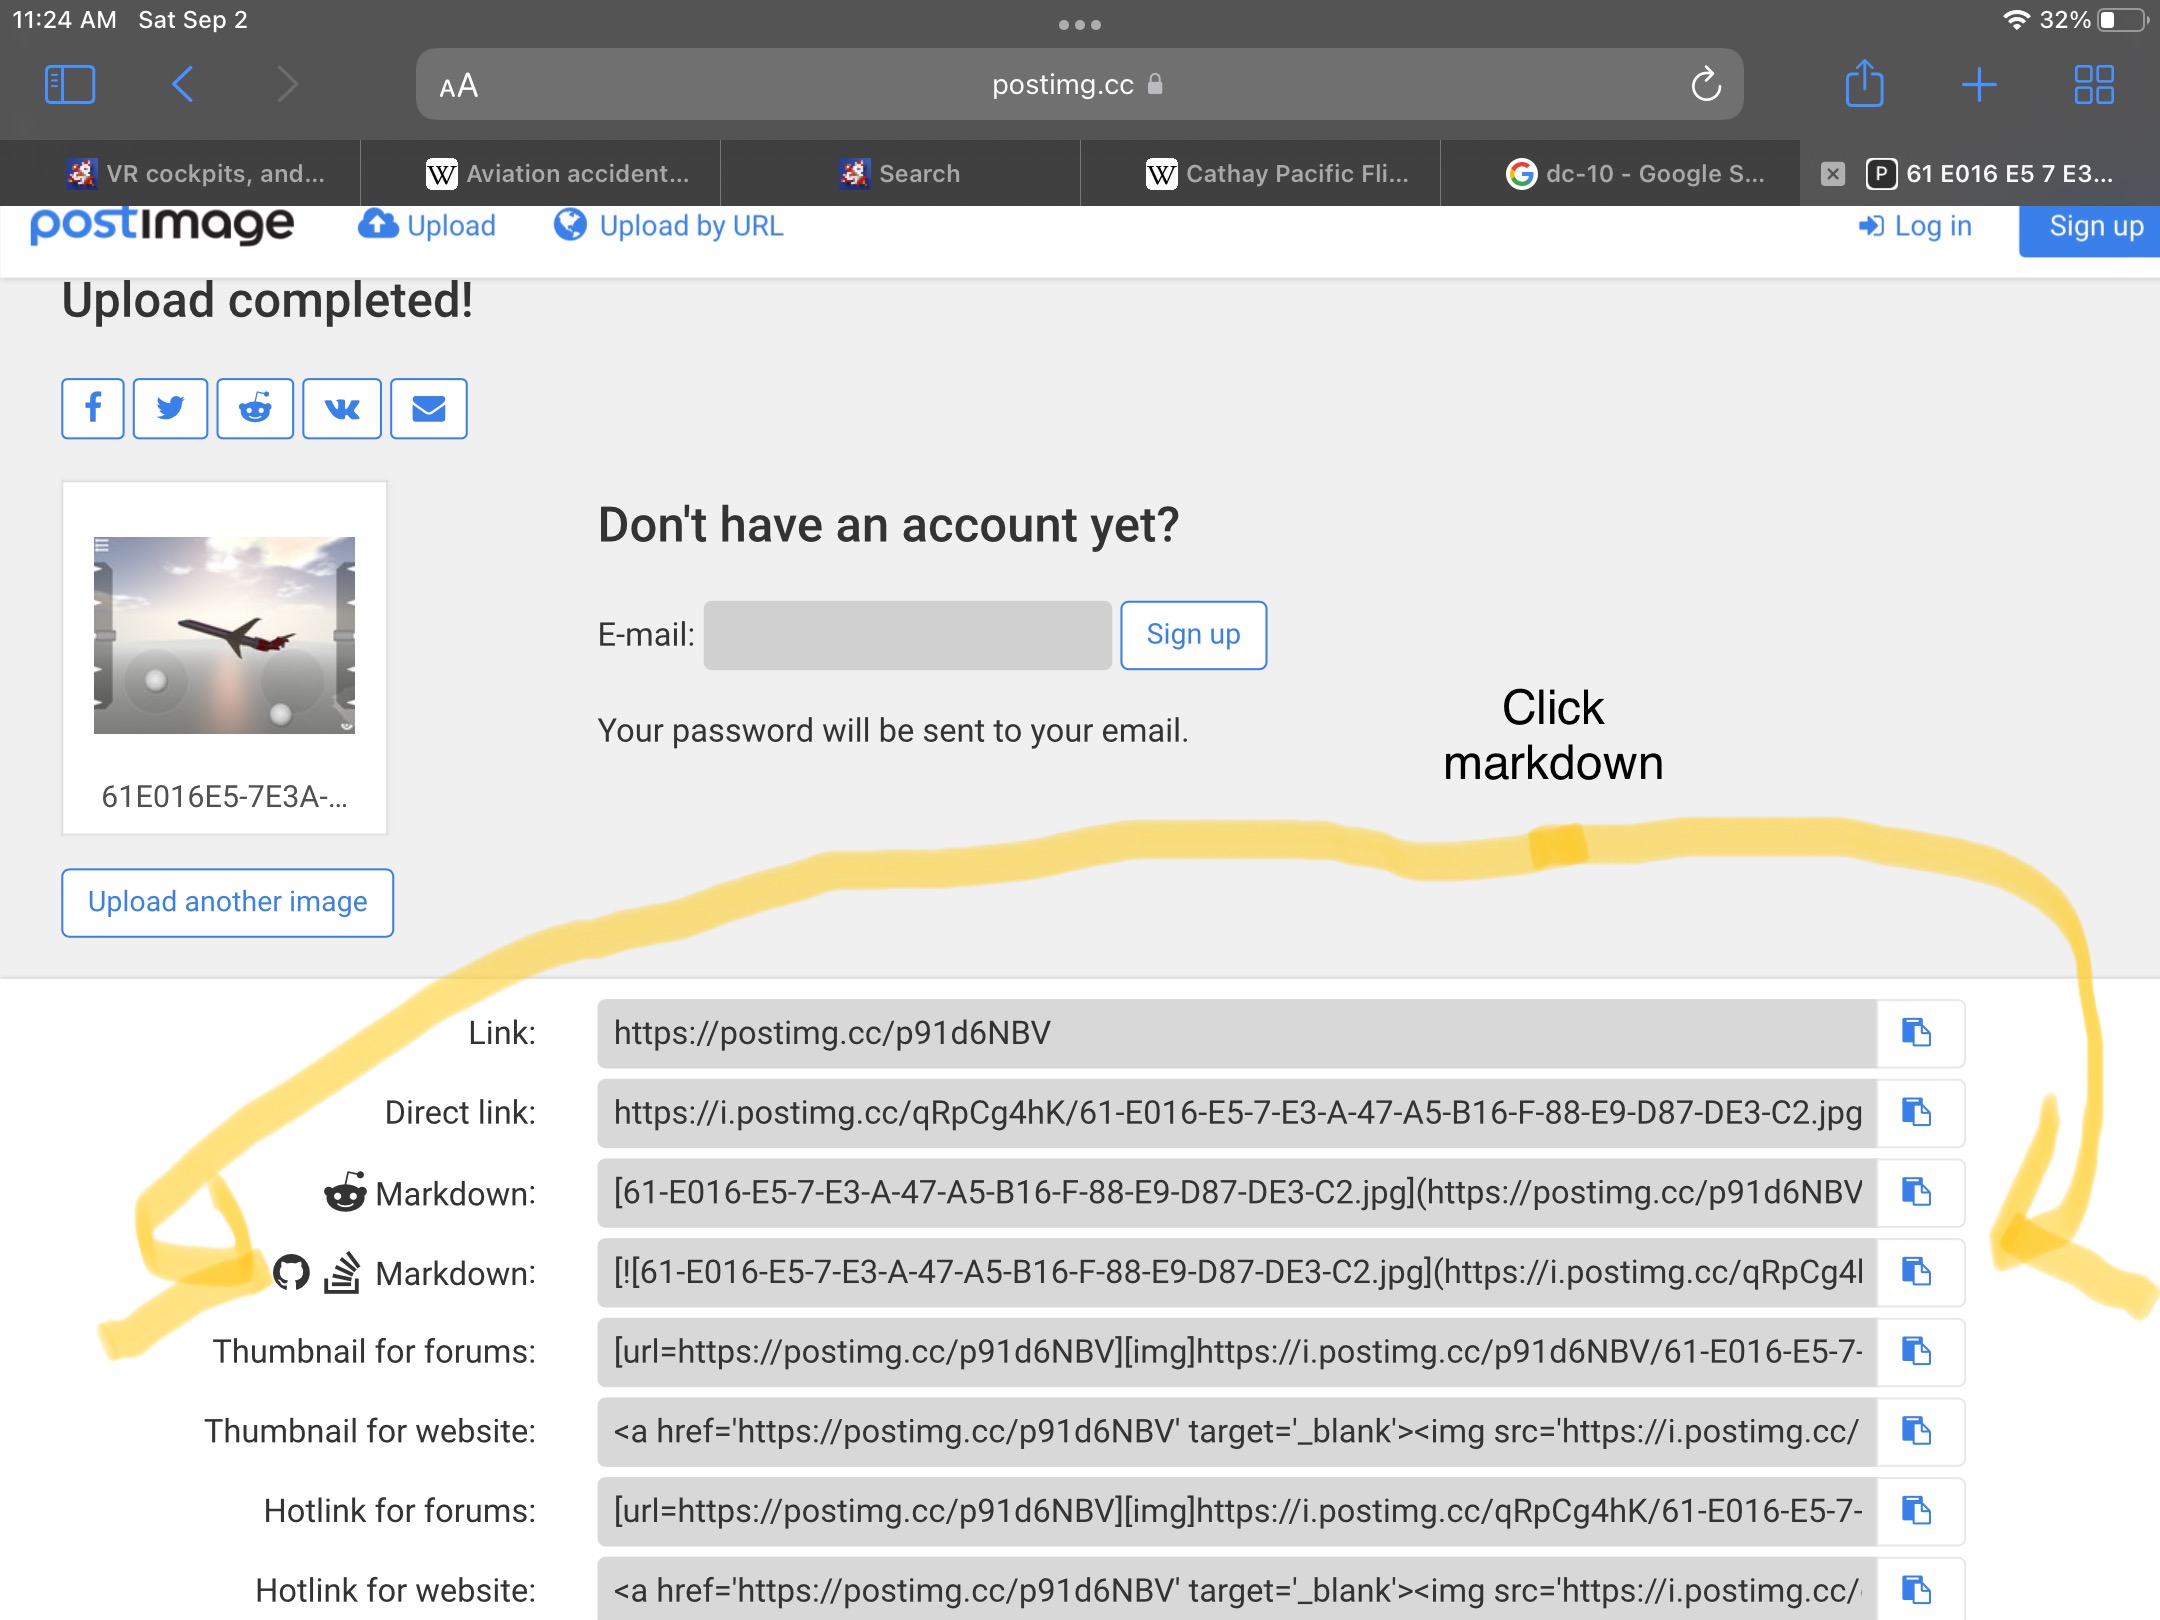Open the AA reader view menu

[x=459, y=86]
